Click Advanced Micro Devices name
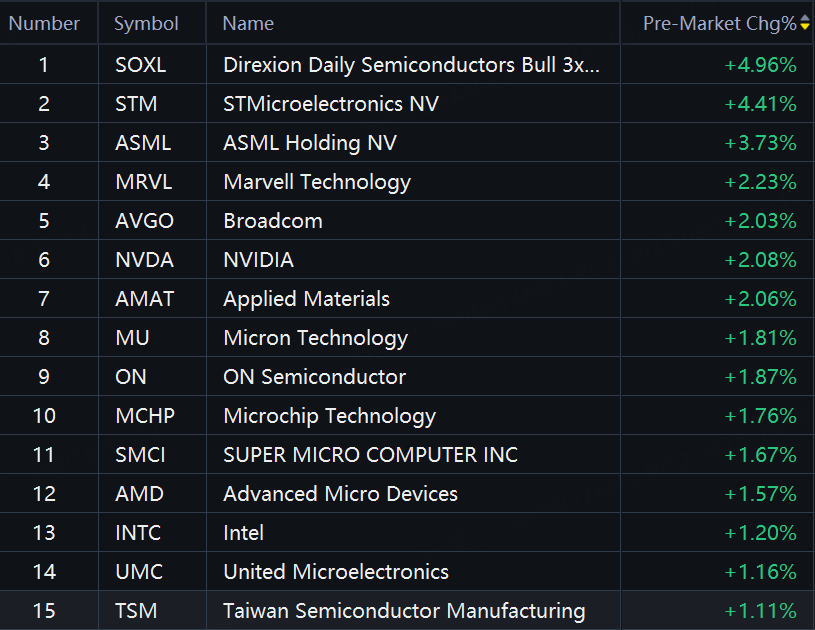815x630 pixels. pos(340,494)
